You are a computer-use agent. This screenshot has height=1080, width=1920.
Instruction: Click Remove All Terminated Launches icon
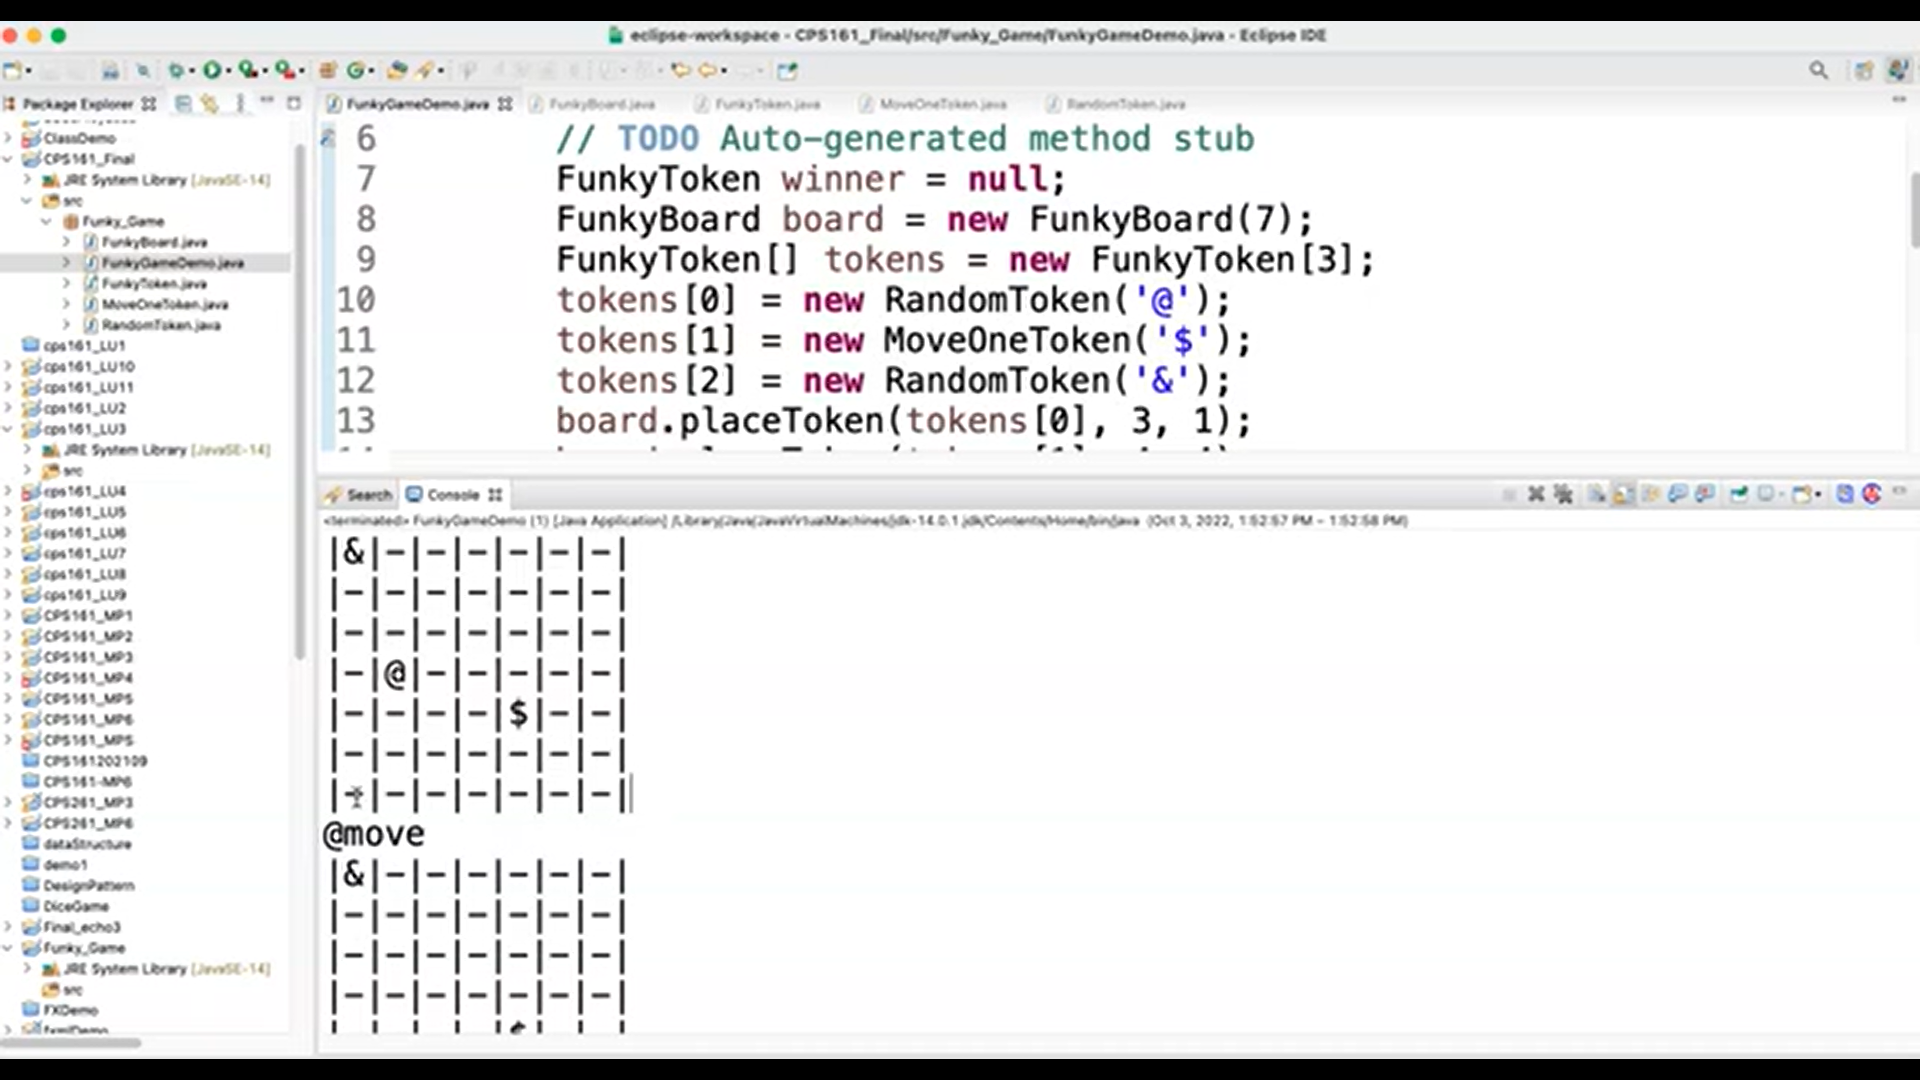(1563, 494)
